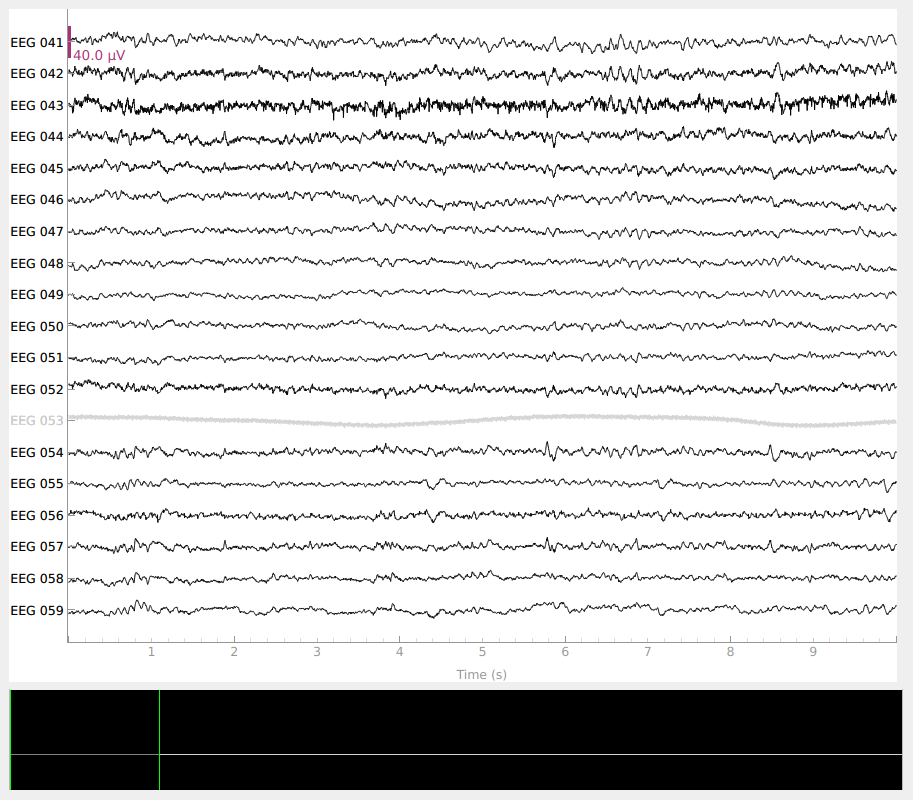Click the 5 second tick on time axis

482,651
